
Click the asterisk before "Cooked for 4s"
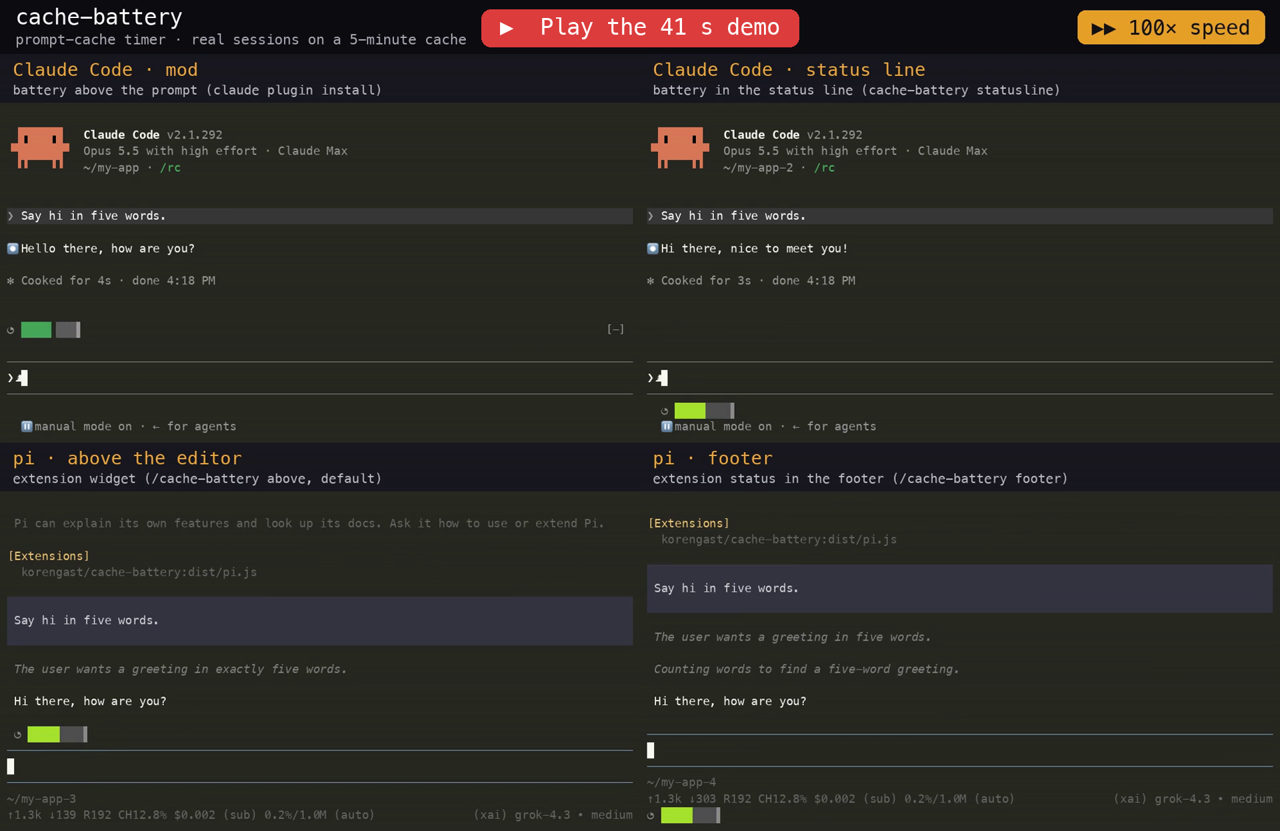11,281
